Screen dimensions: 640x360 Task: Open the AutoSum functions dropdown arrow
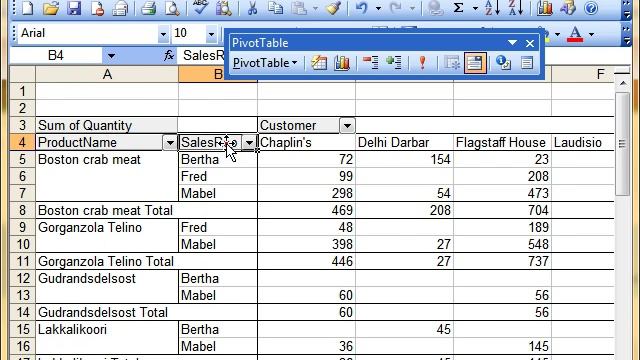coord(475,8)
